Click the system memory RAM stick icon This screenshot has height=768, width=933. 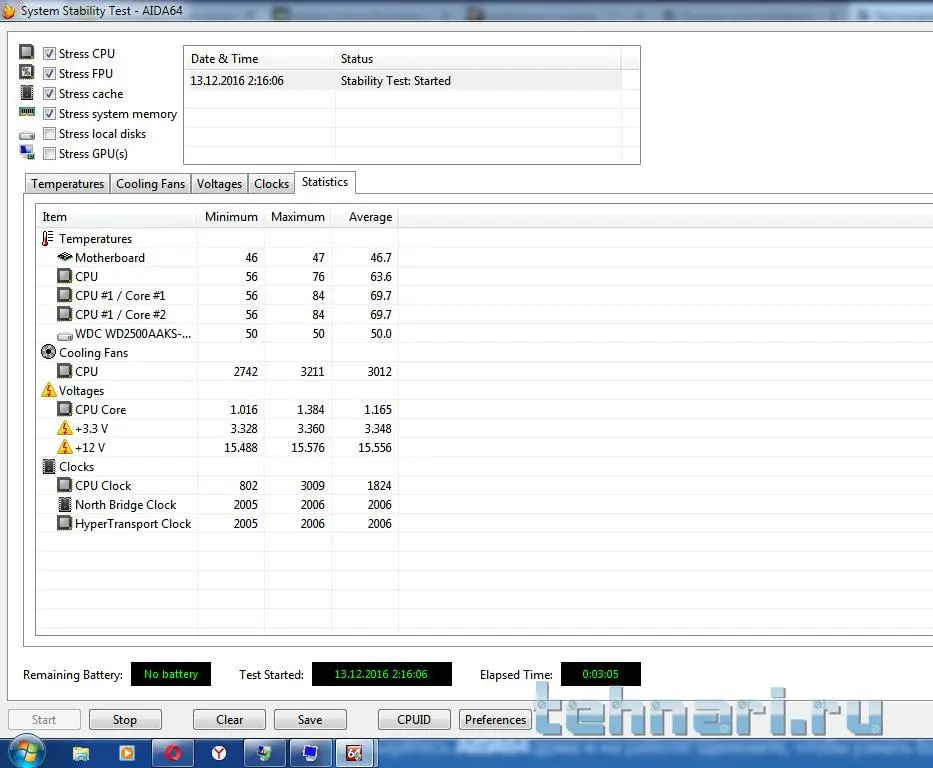27,112
